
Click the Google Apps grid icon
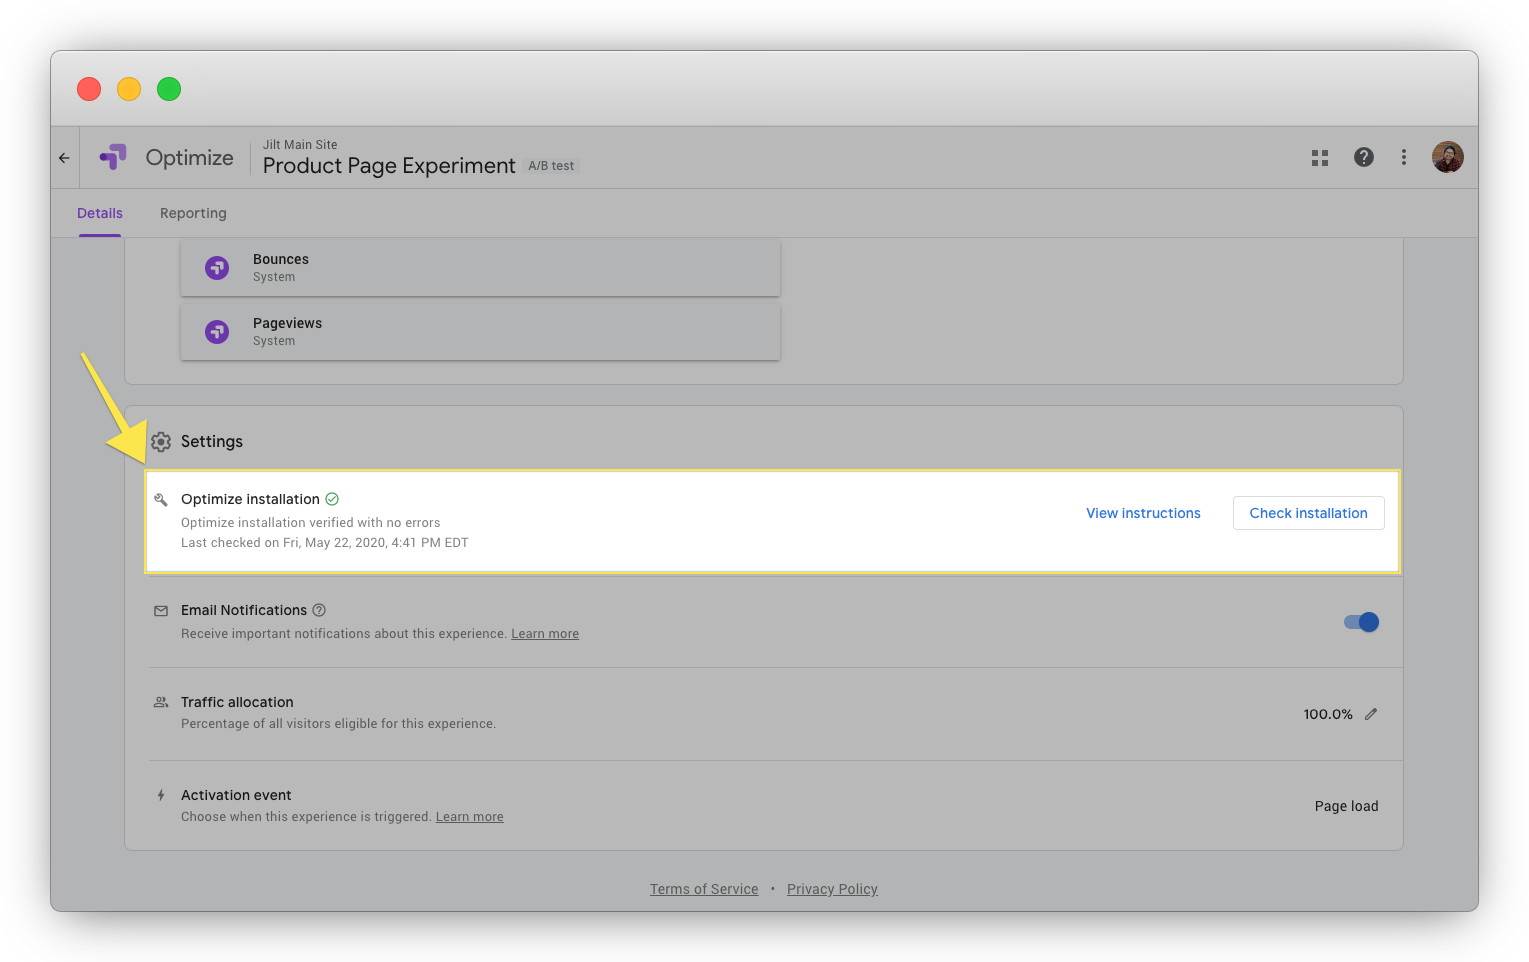click(x=1319, y=157)
